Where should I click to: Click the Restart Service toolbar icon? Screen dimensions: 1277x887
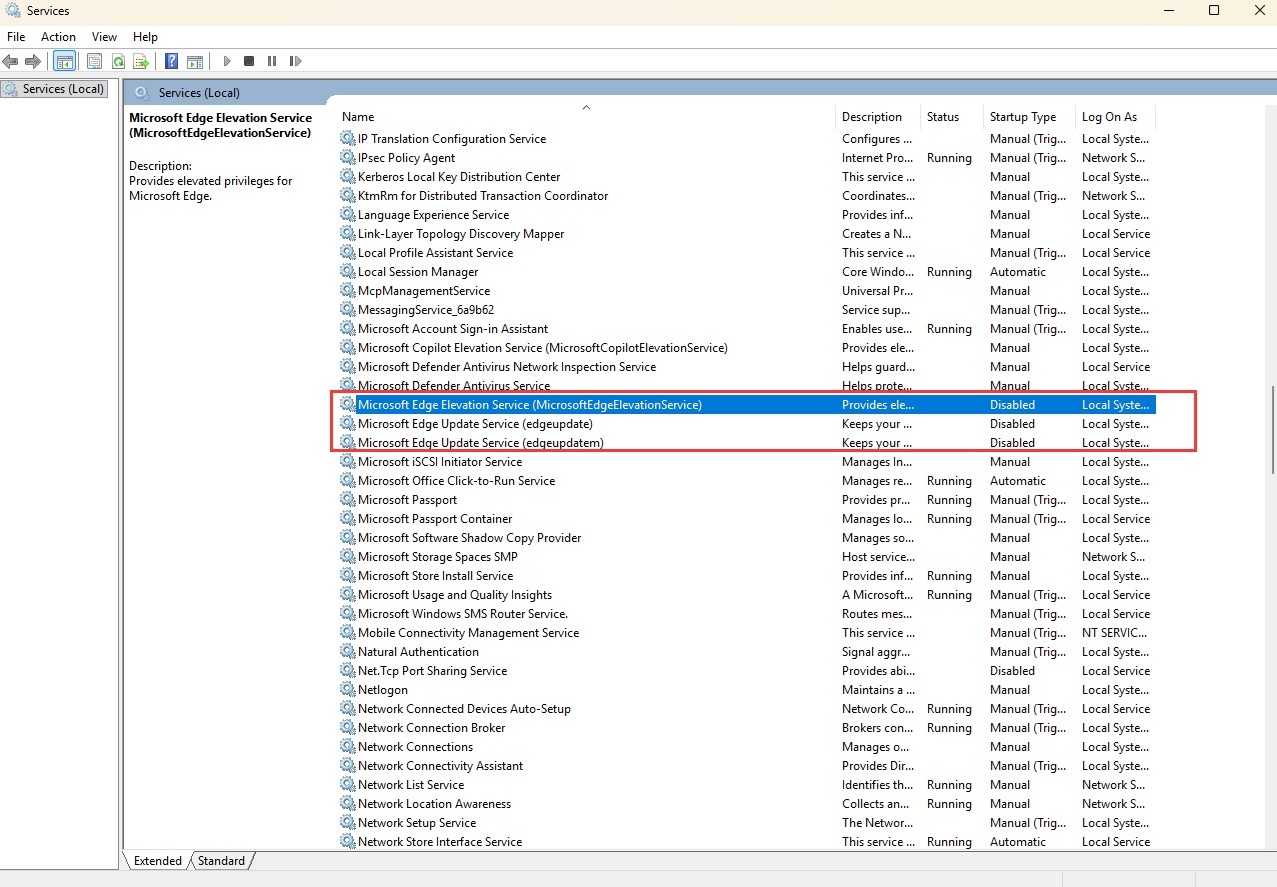pyautogui.click(x=295, y=61)
